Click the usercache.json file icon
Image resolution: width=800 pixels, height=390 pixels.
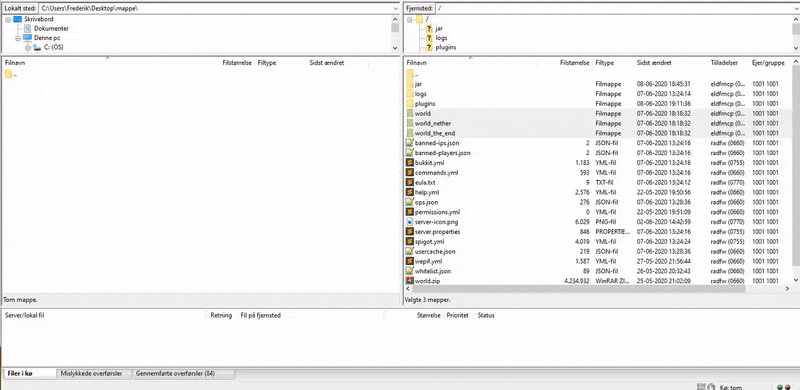point(409,251)
